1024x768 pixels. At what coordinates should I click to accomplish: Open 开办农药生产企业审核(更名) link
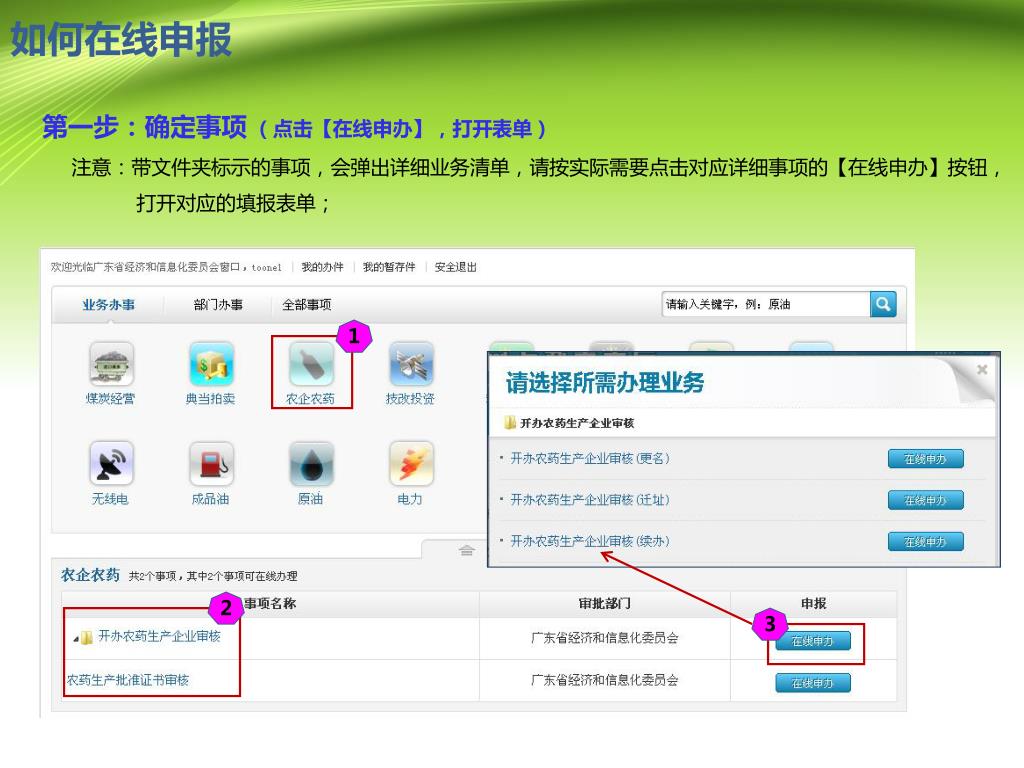[590, 458]
